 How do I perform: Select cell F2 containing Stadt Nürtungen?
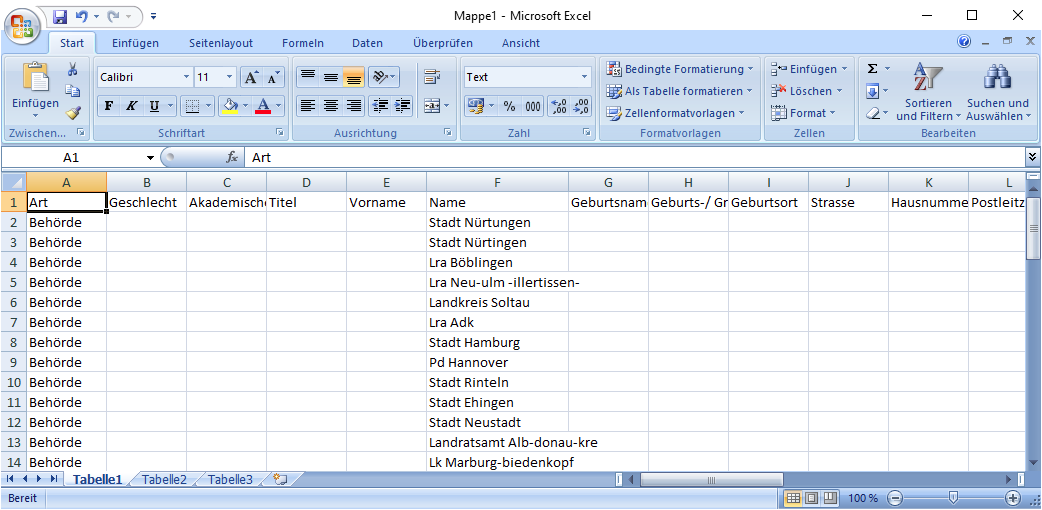pos(497,222)
